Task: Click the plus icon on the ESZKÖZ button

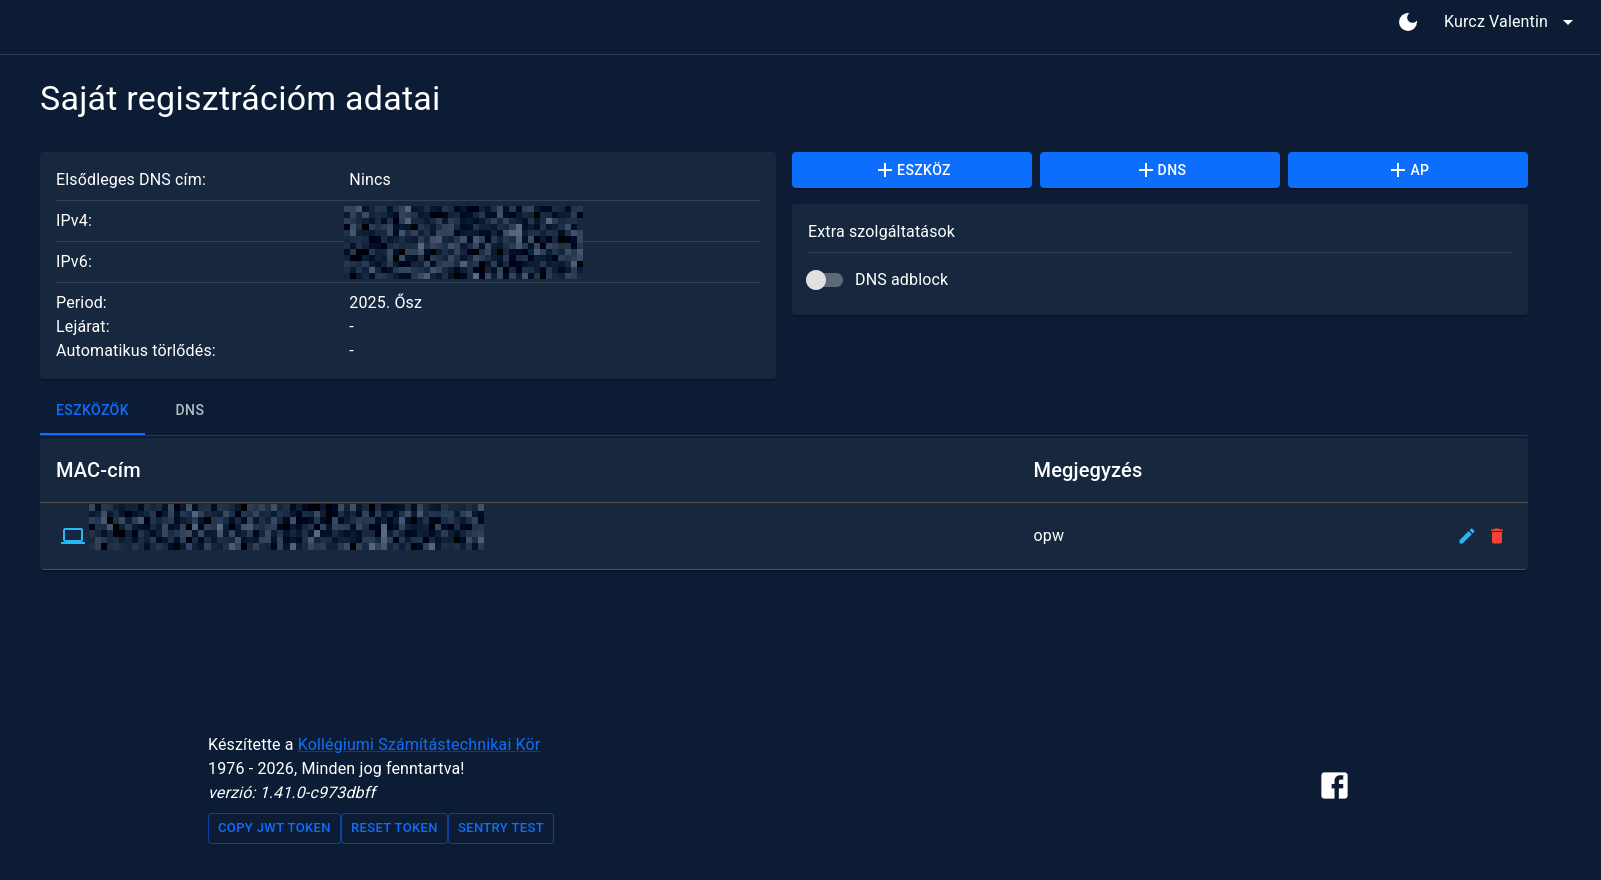Action: pos(884,170)
